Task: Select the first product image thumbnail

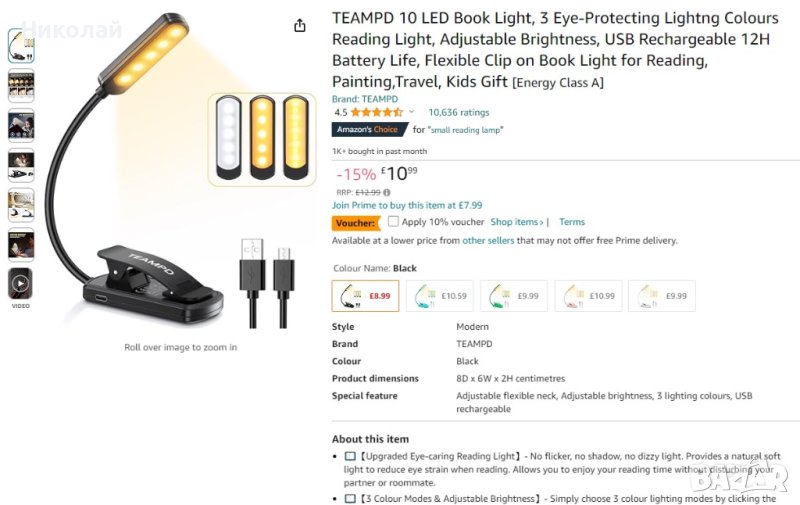Action: [21, 45]
